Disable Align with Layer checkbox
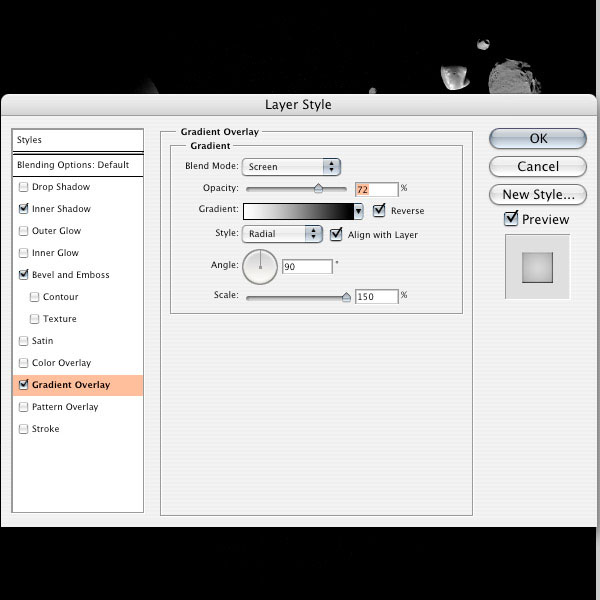The height and width of the screenshot is (600, 600). (x=336, y=234)
